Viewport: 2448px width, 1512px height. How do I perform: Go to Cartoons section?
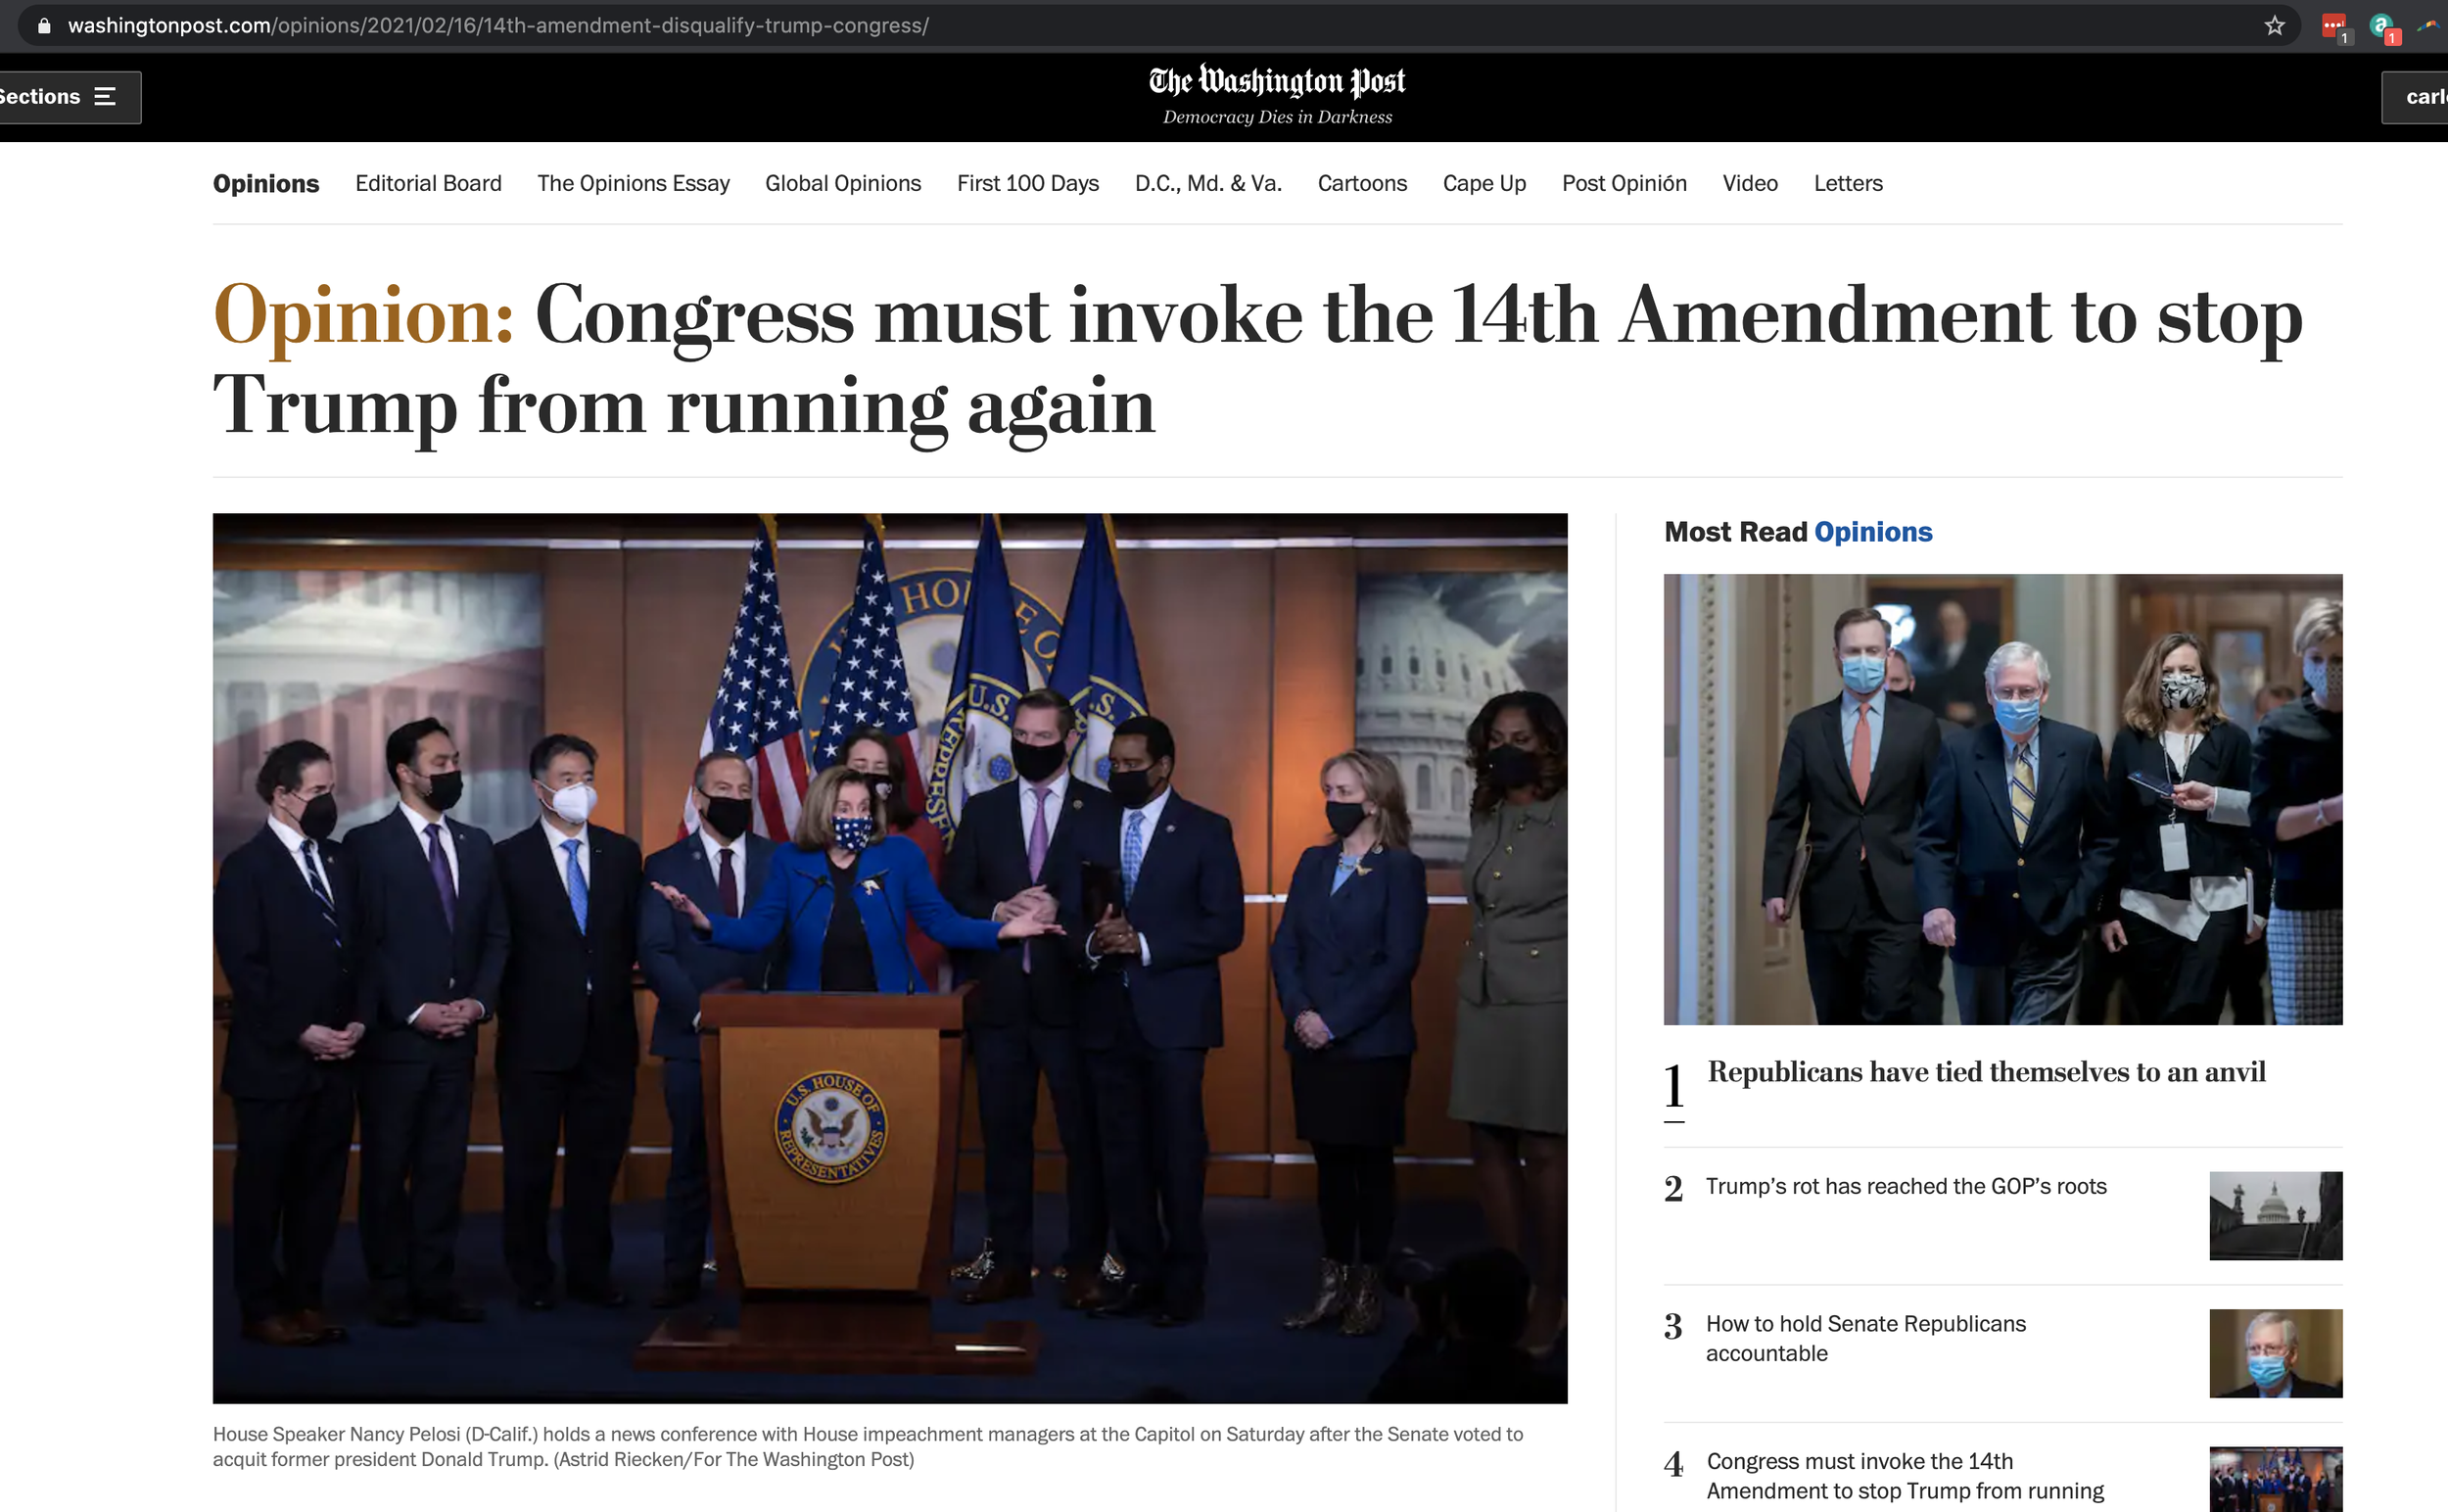[1362, 184]
